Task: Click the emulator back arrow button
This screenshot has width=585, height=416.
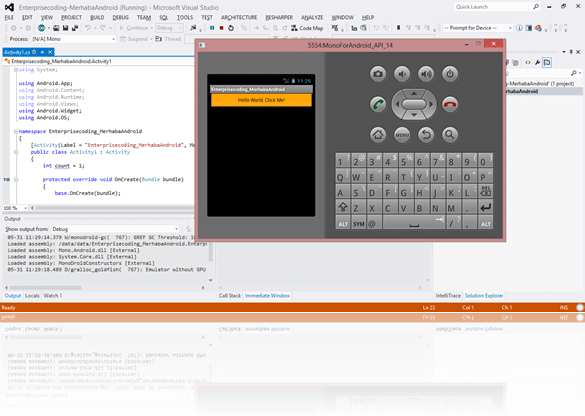Action: (426, 135)
